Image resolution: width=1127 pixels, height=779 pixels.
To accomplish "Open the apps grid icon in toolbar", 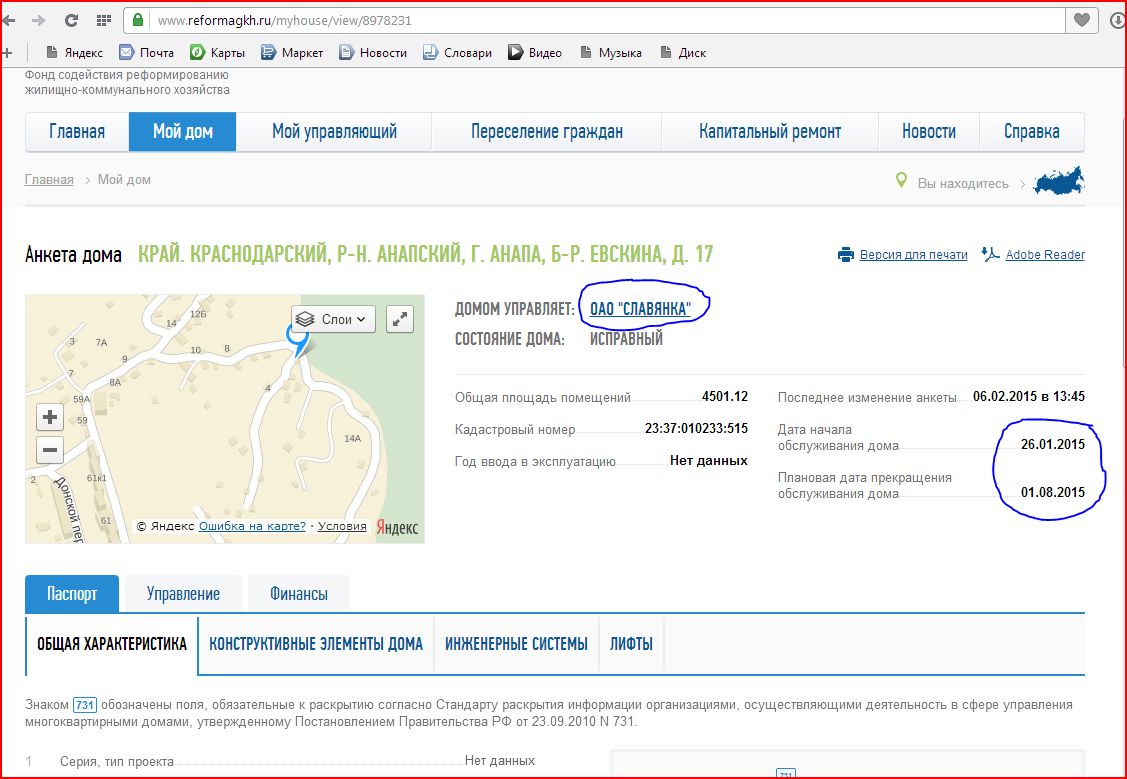I will (x=103, y=20).
